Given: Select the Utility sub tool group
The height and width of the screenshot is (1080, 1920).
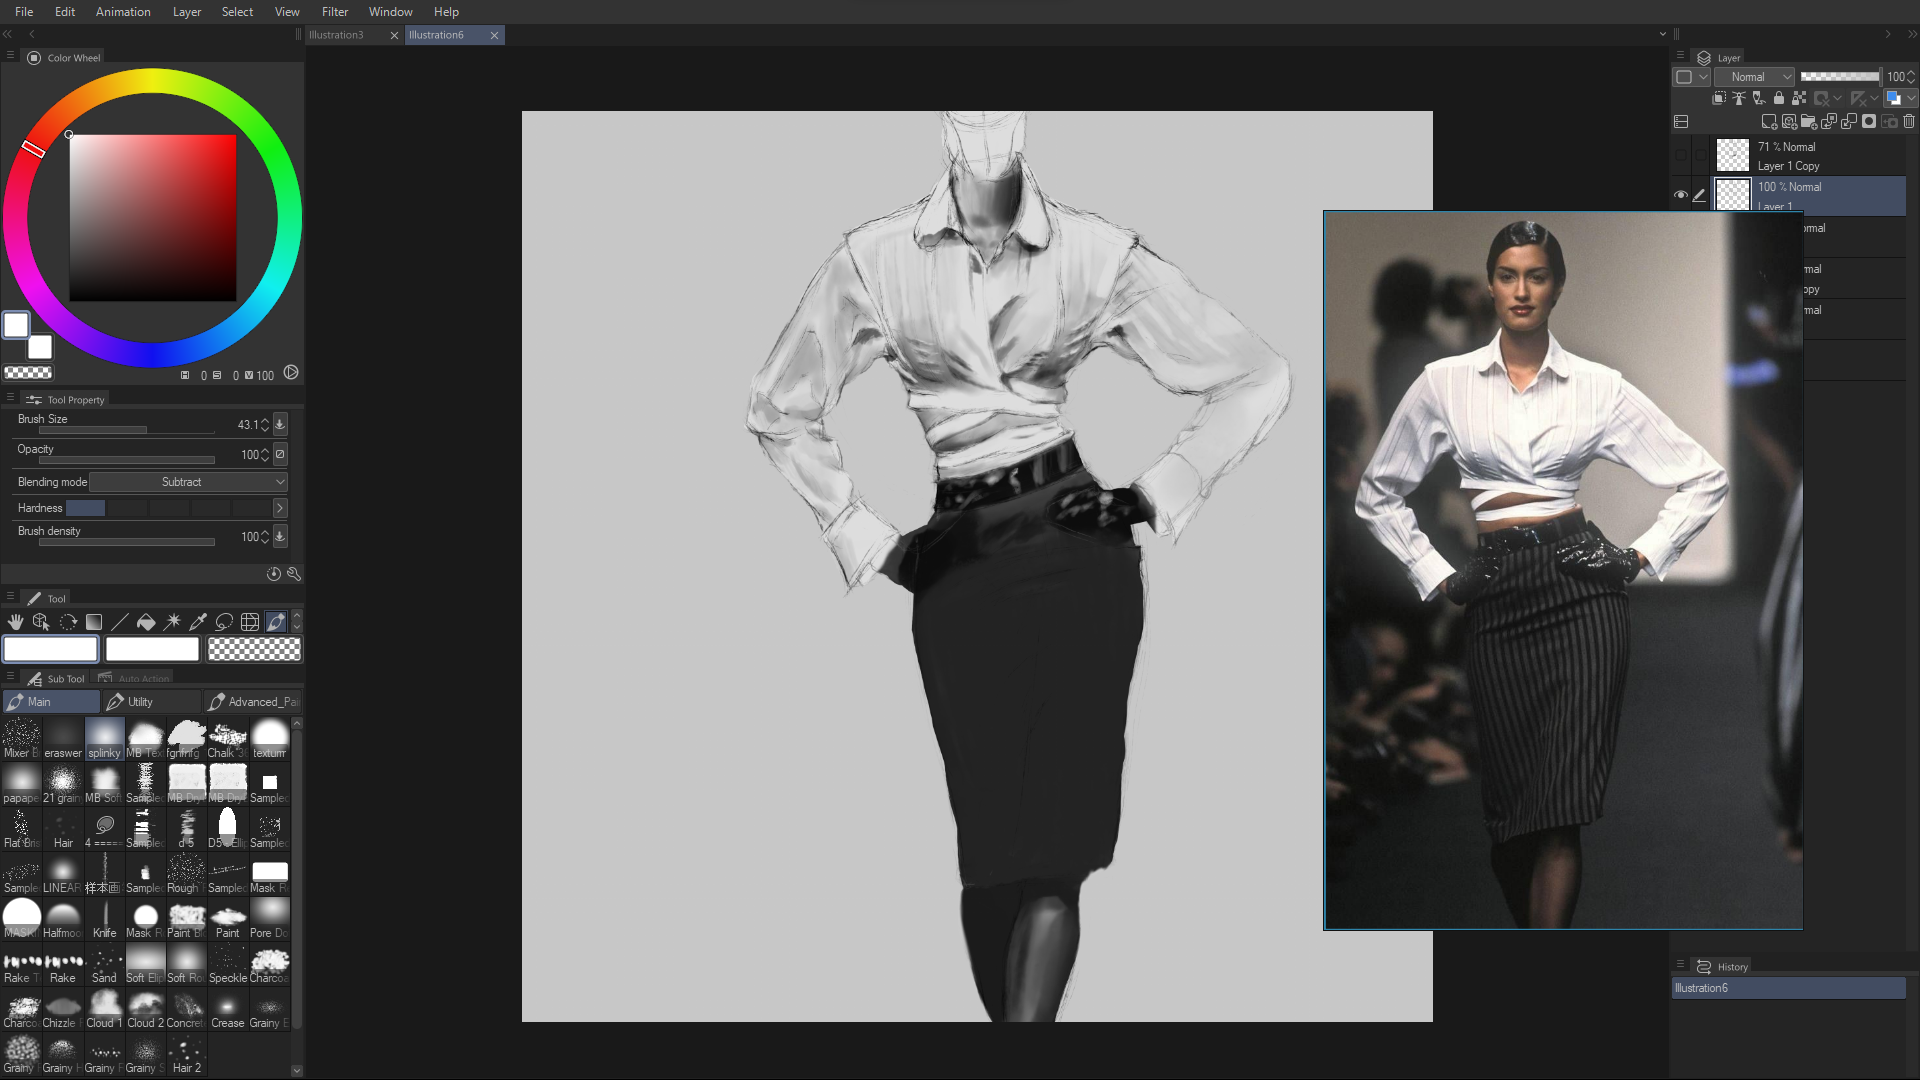Looking at the screenshot, I should coord(151,702).
